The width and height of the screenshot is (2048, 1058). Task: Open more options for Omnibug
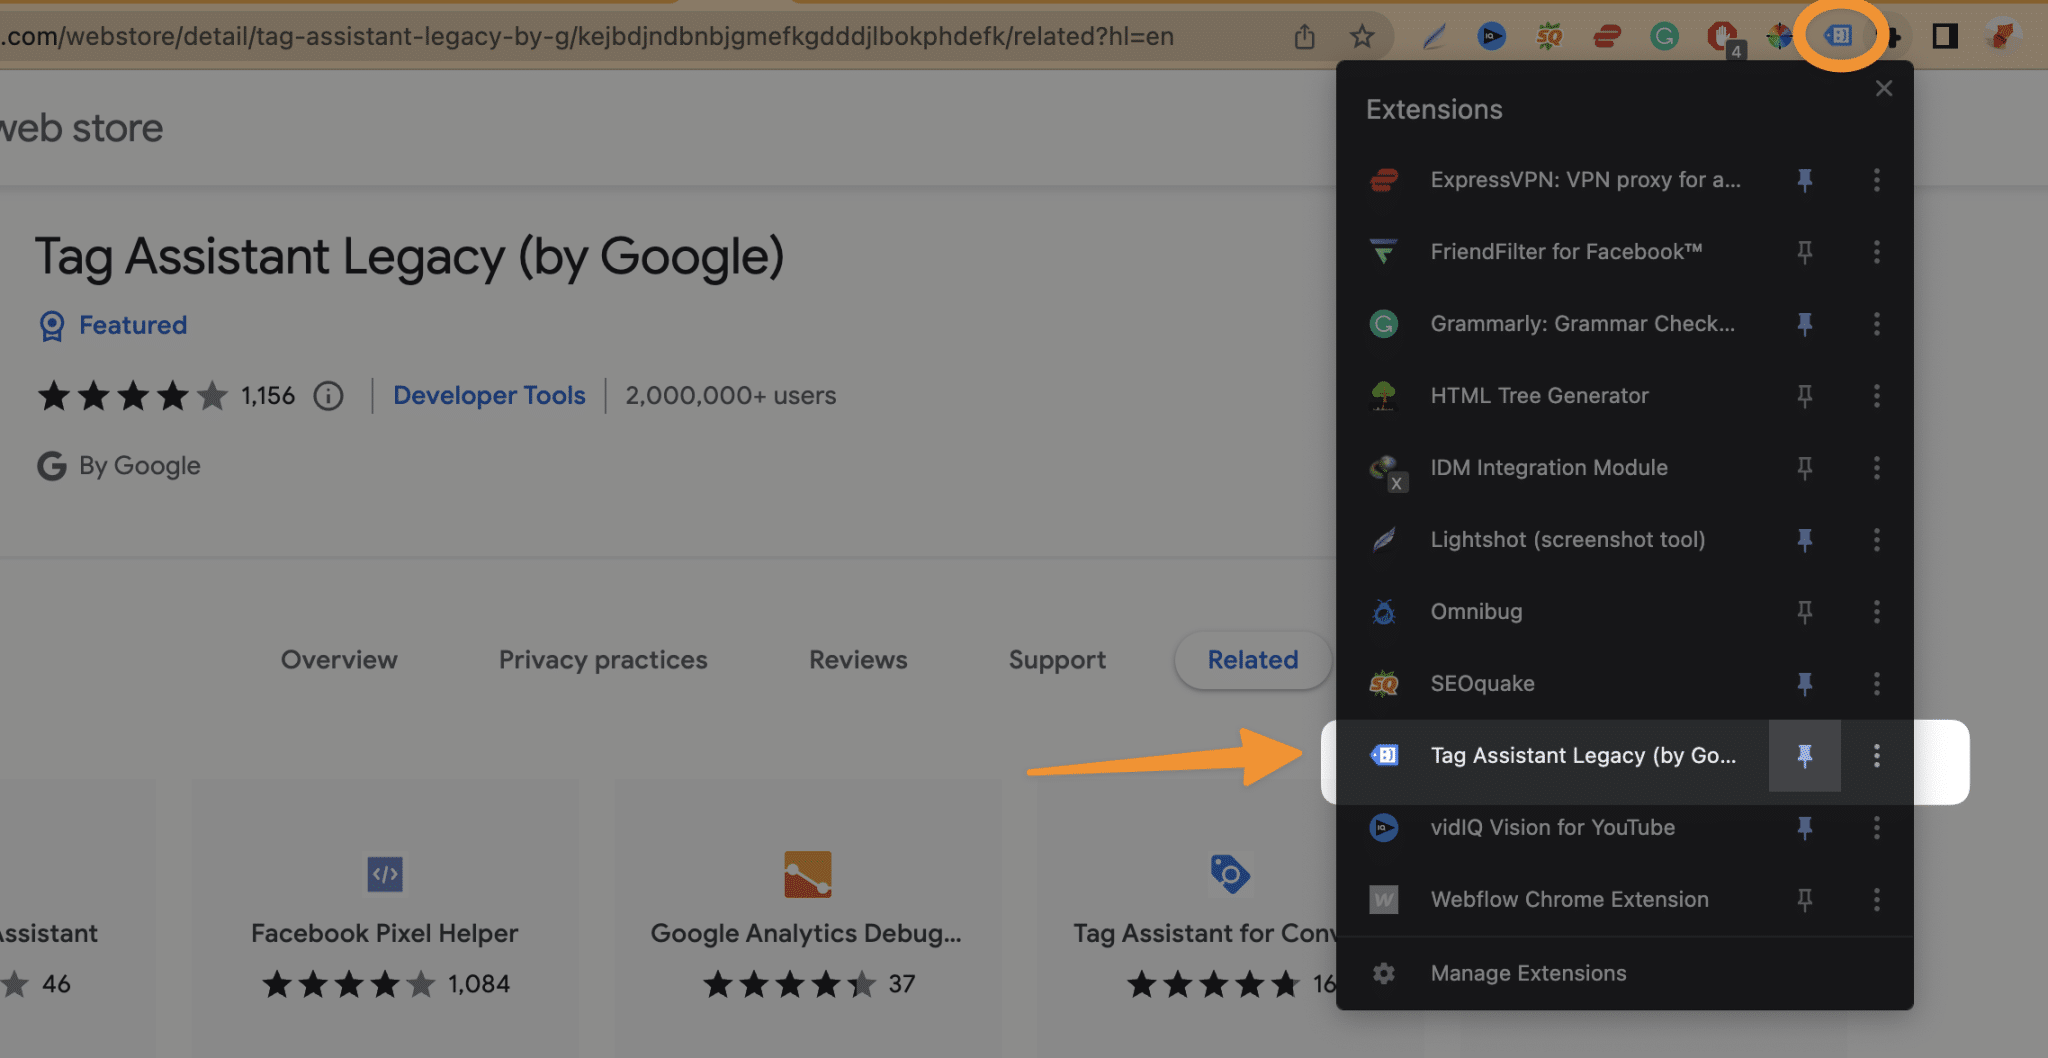coord(1877,612)
